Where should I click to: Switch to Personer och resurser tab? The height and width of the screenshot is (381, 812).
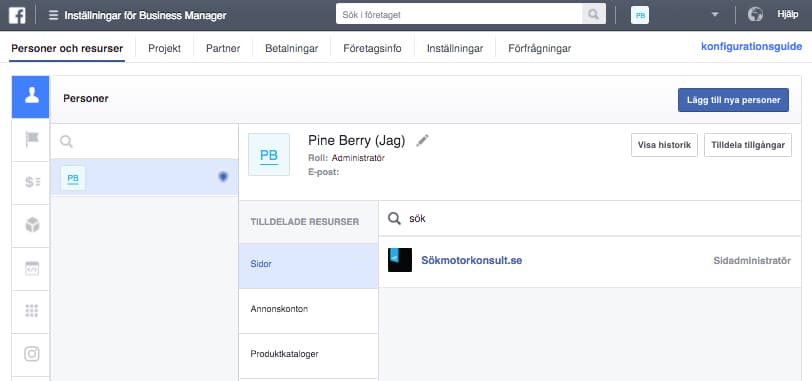pyautogui.click(x=67, y=49)
